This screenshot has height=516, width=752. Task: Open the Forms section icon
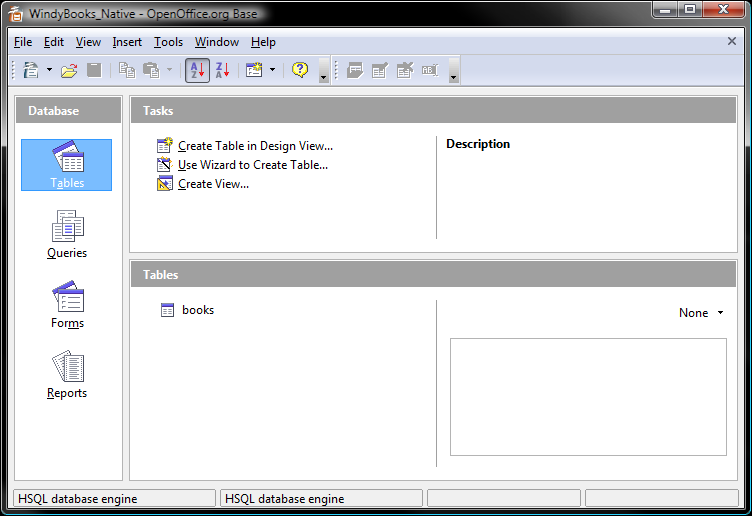(67, 304)
